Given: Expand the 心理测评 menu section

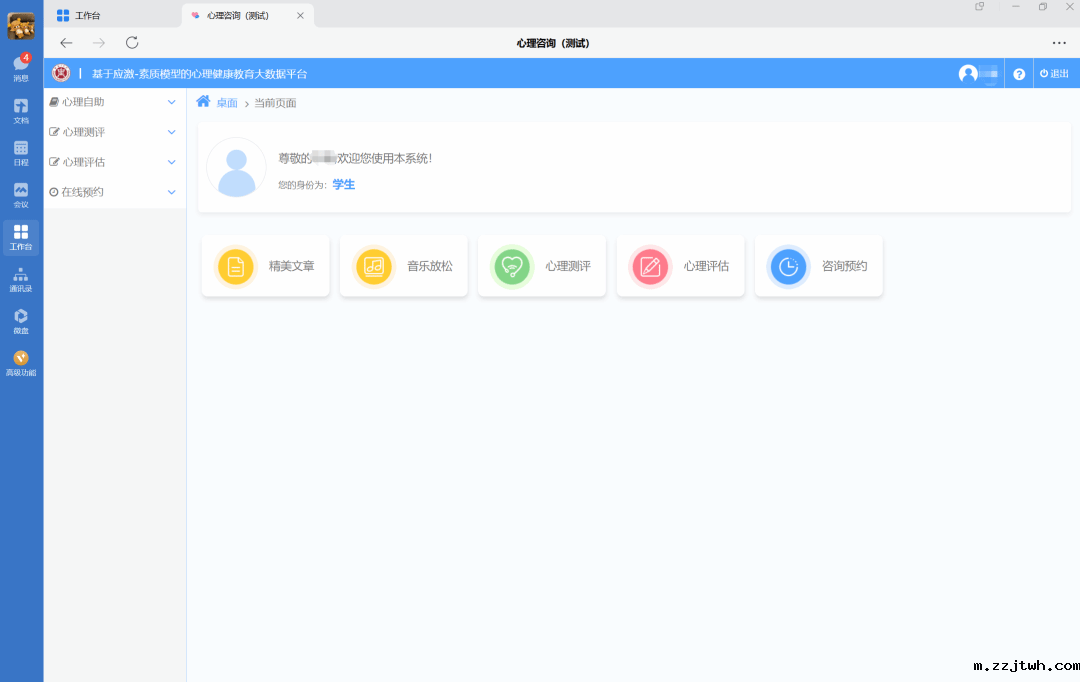Looking at the screenshot, I should coord(114,132).
